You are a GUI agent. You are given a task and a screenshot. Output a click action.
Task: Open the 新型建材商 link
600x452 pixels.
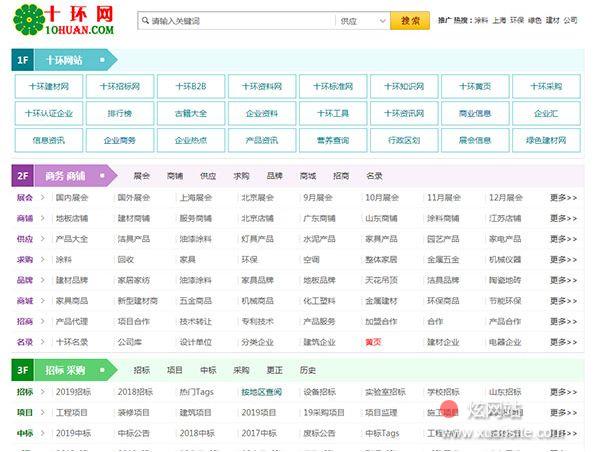click(x=138, y=301)
